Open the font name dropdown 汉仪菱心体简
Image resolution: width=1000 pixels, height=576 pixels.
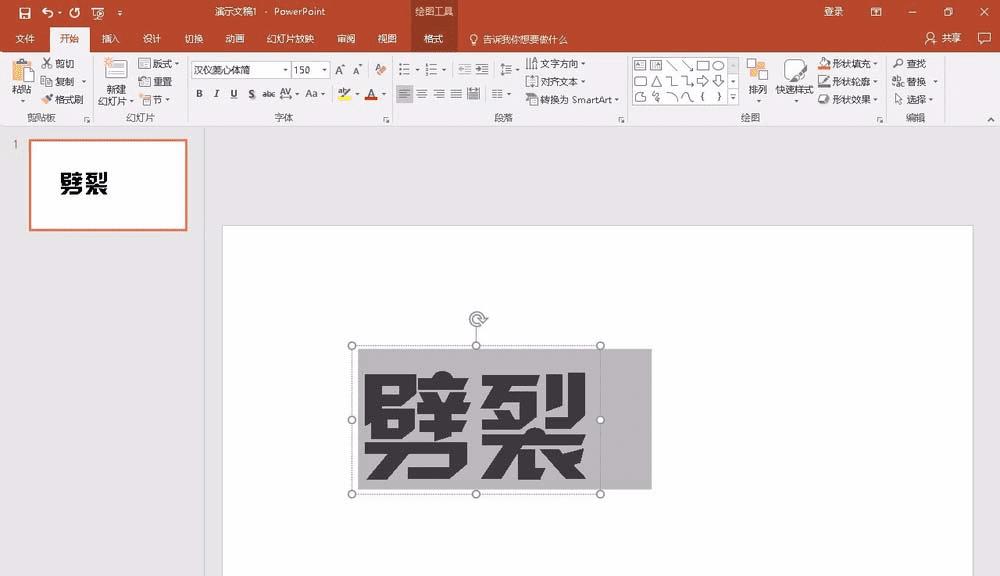[286, 70]
